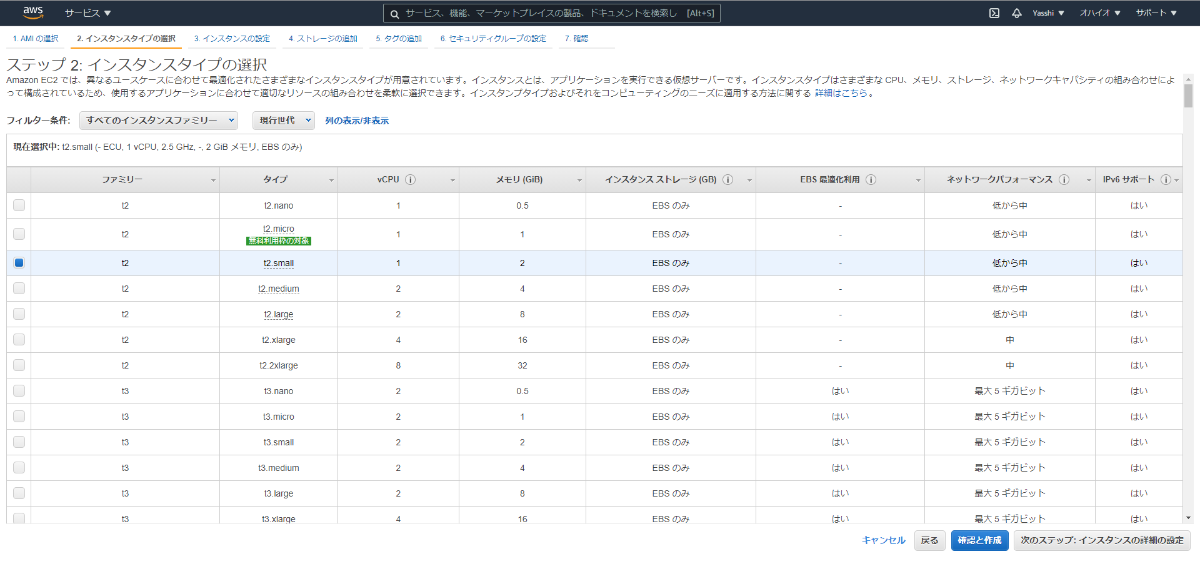Viewport: 1200px width, 564px height.
Task: Focus the AWS service search field
Action: (x=552, y=14)
